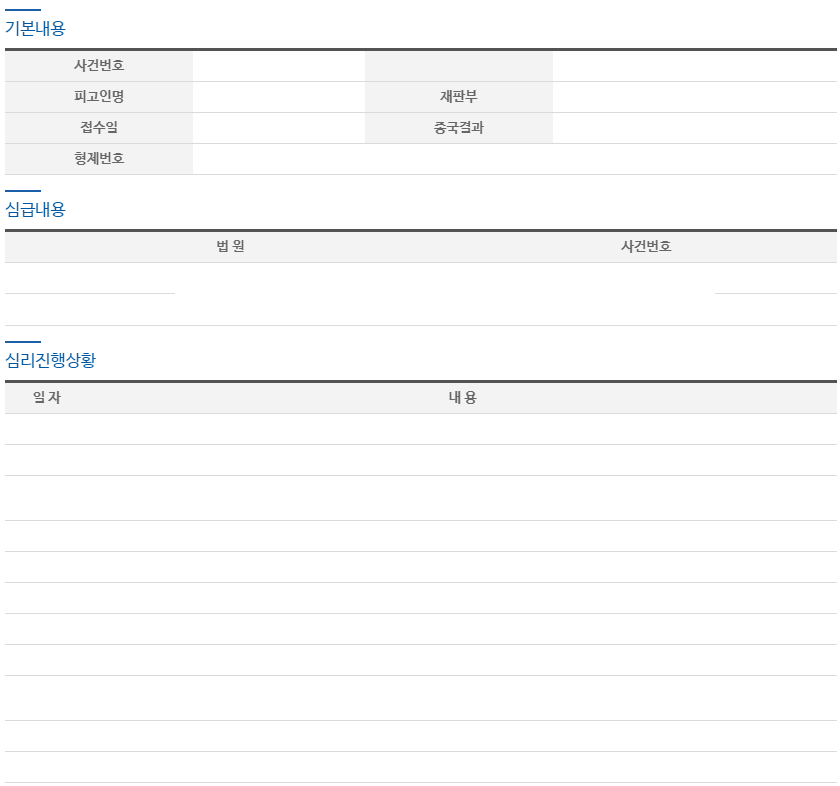Select the 사건번호 label in 기본내용 table

pyautogui.click(x=99, y=65)
